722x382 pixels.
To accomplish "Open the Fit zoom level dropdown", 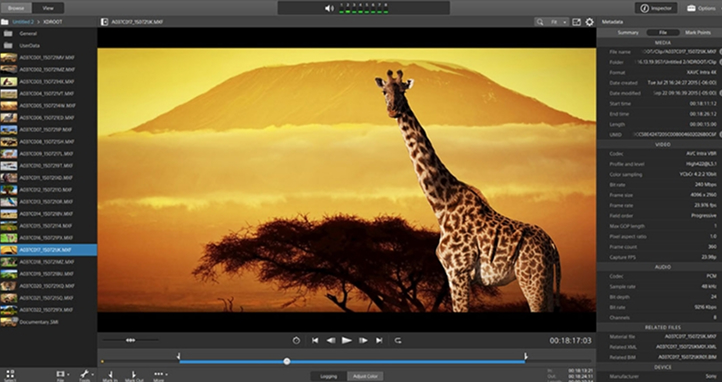I will coord(558,22).
